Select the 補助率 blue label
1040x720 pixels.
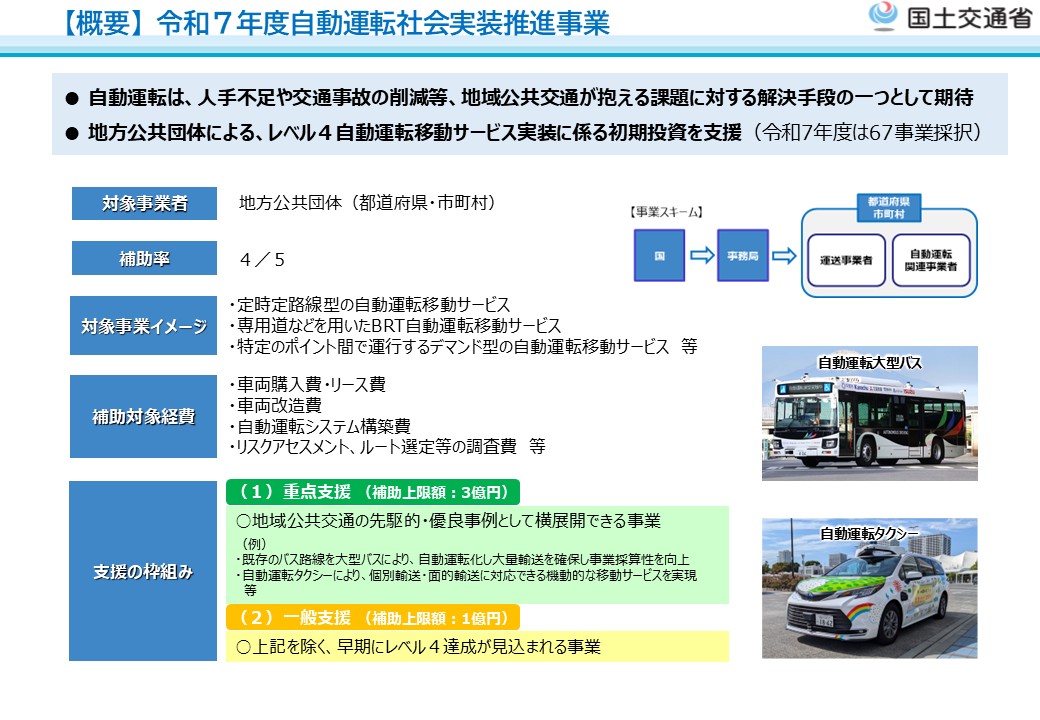(144, 259)
